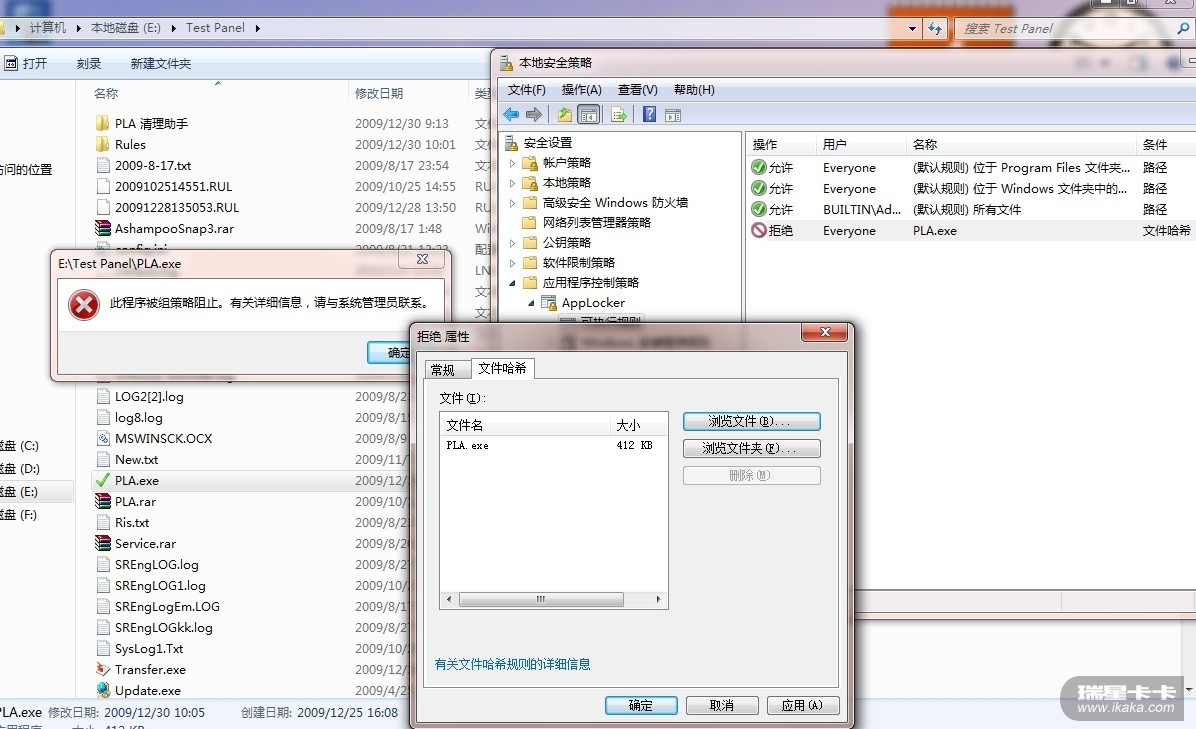Open the address bar history dropdown
Viewport: 1196px width, 729px height.
[912, 28]
